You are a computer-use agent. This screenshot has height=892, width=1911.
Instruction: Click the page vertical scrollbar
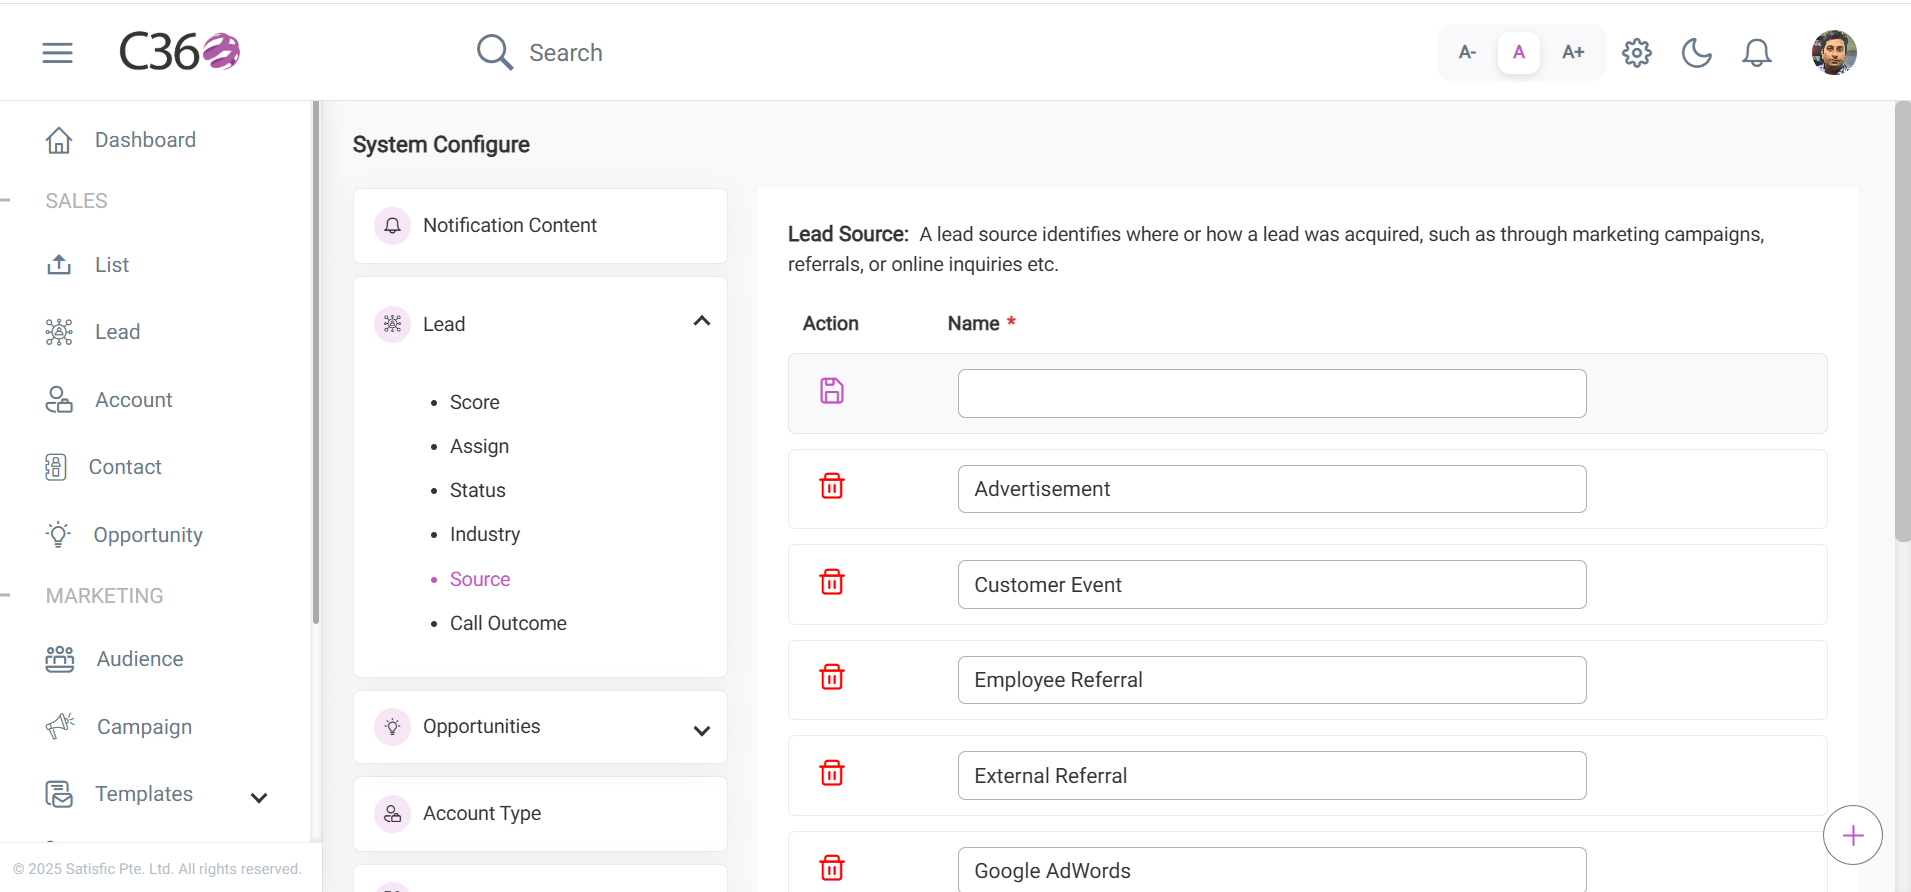click(x=1902, y=321)
